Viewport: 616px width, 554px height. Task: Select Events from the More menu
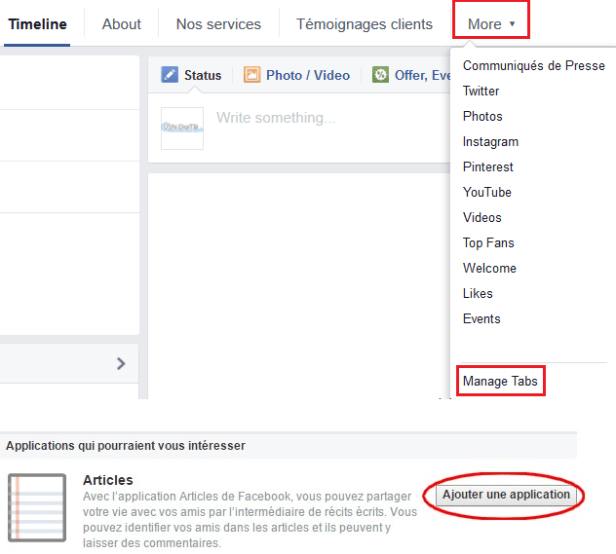click(x=482, y=319)
